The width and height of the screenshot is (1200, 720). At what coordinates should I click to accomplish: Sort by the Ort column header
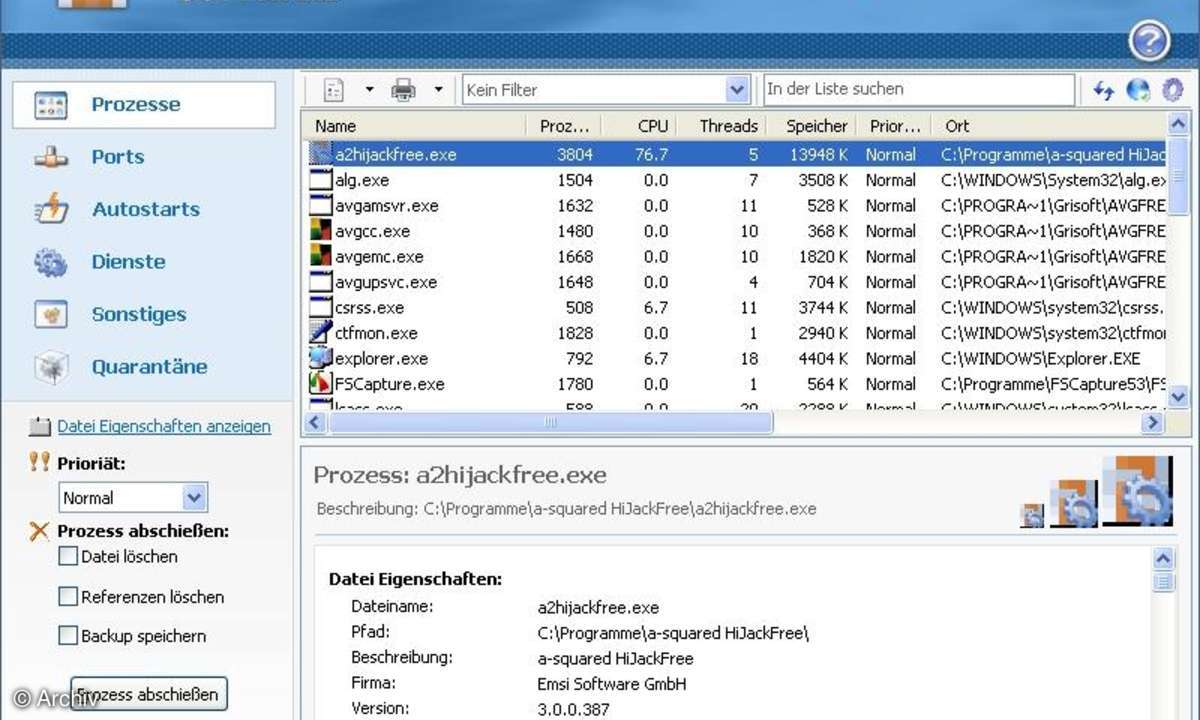click(1048, 126)
